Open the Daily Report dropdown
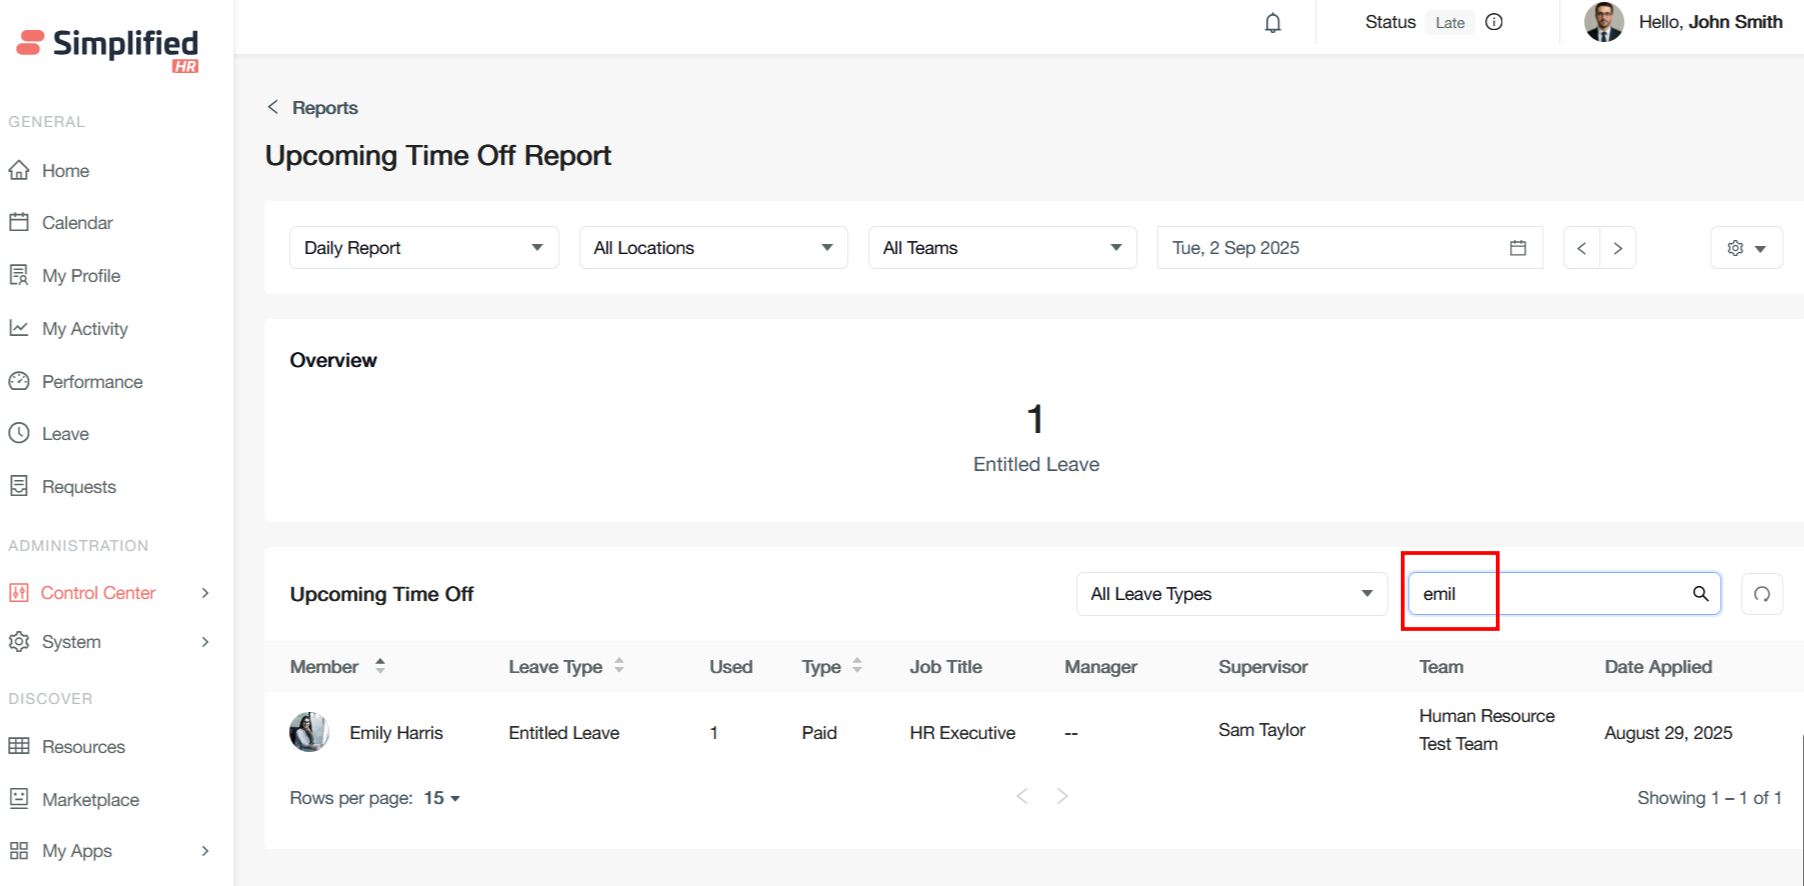Image resolution: width=1804 pixels, height=886 pixels. click(424, 248)
